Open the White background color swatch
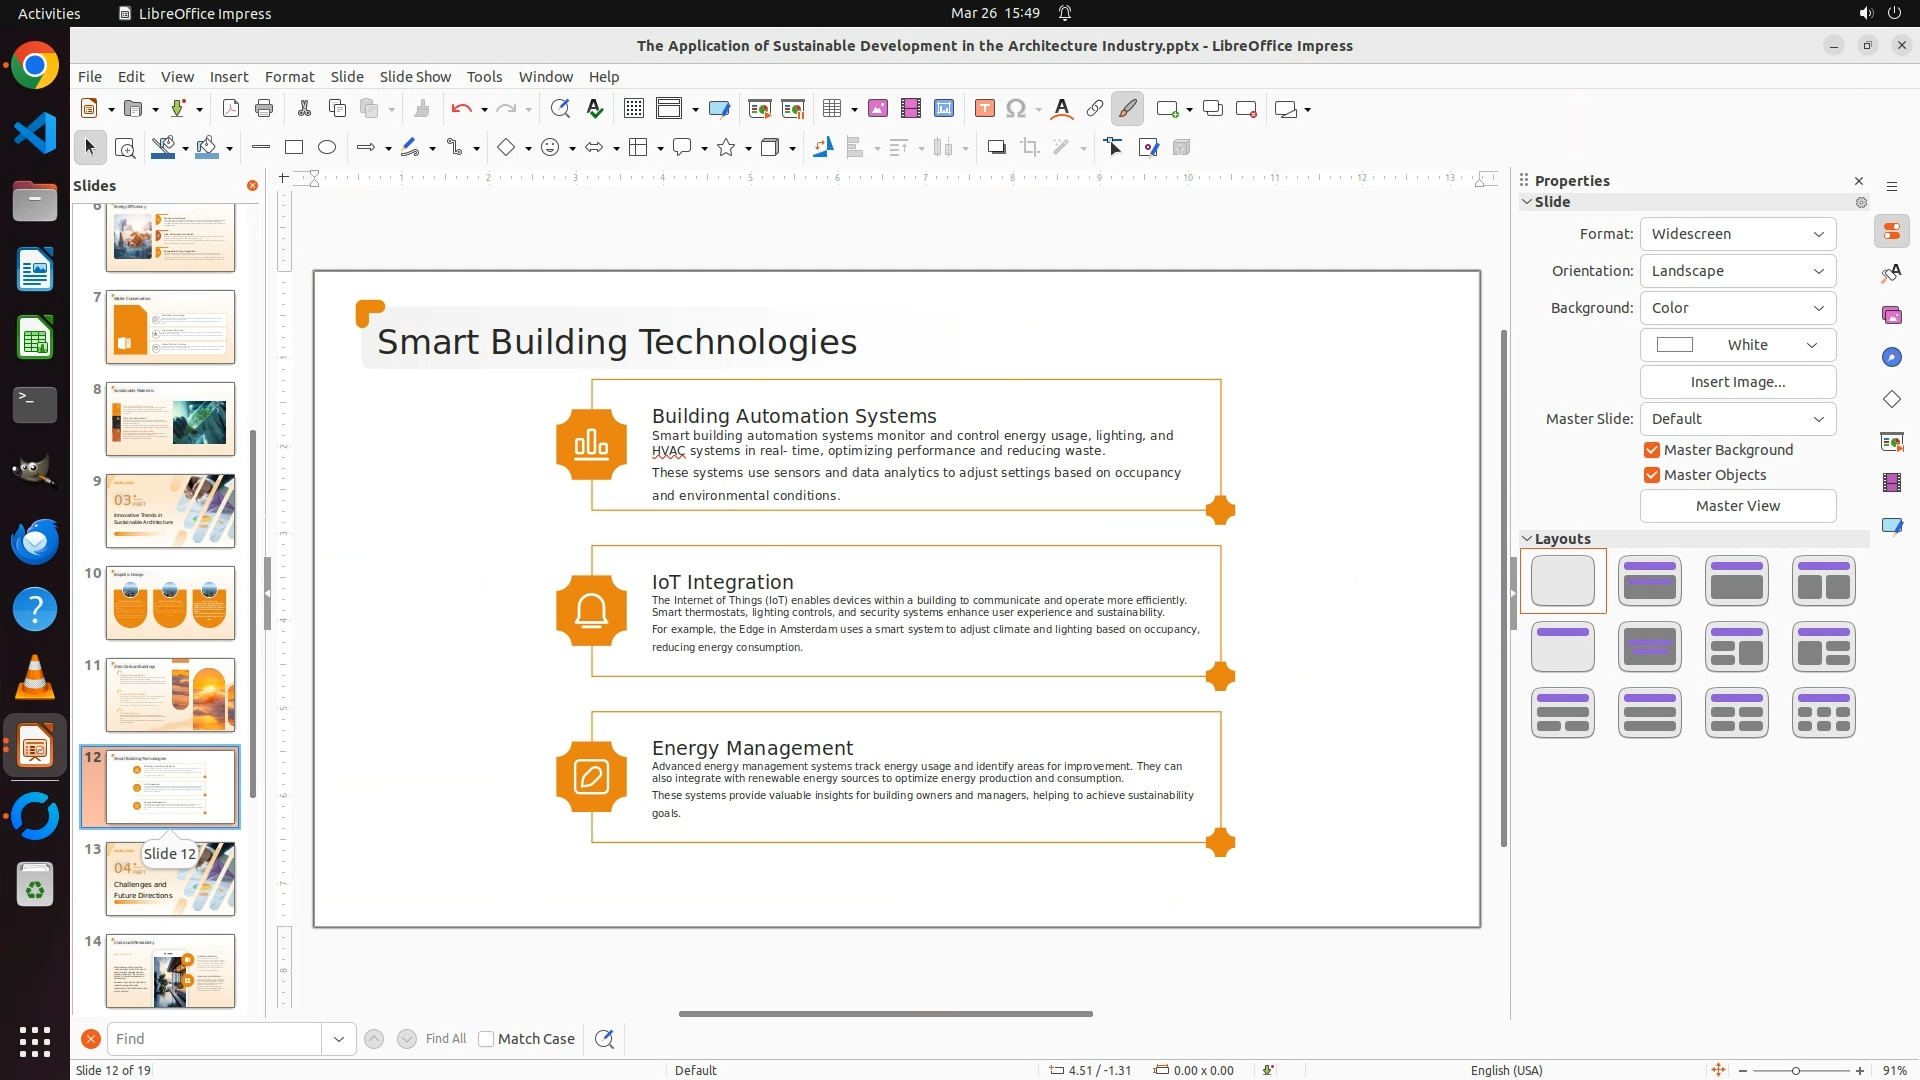Viewport: 1920px width, 1080px height. pos(1737,345)
